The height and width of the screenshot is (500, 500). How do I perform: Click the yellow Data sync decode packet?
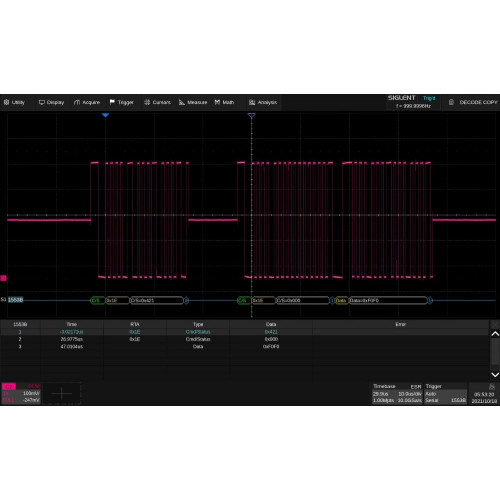pos(341,300)
